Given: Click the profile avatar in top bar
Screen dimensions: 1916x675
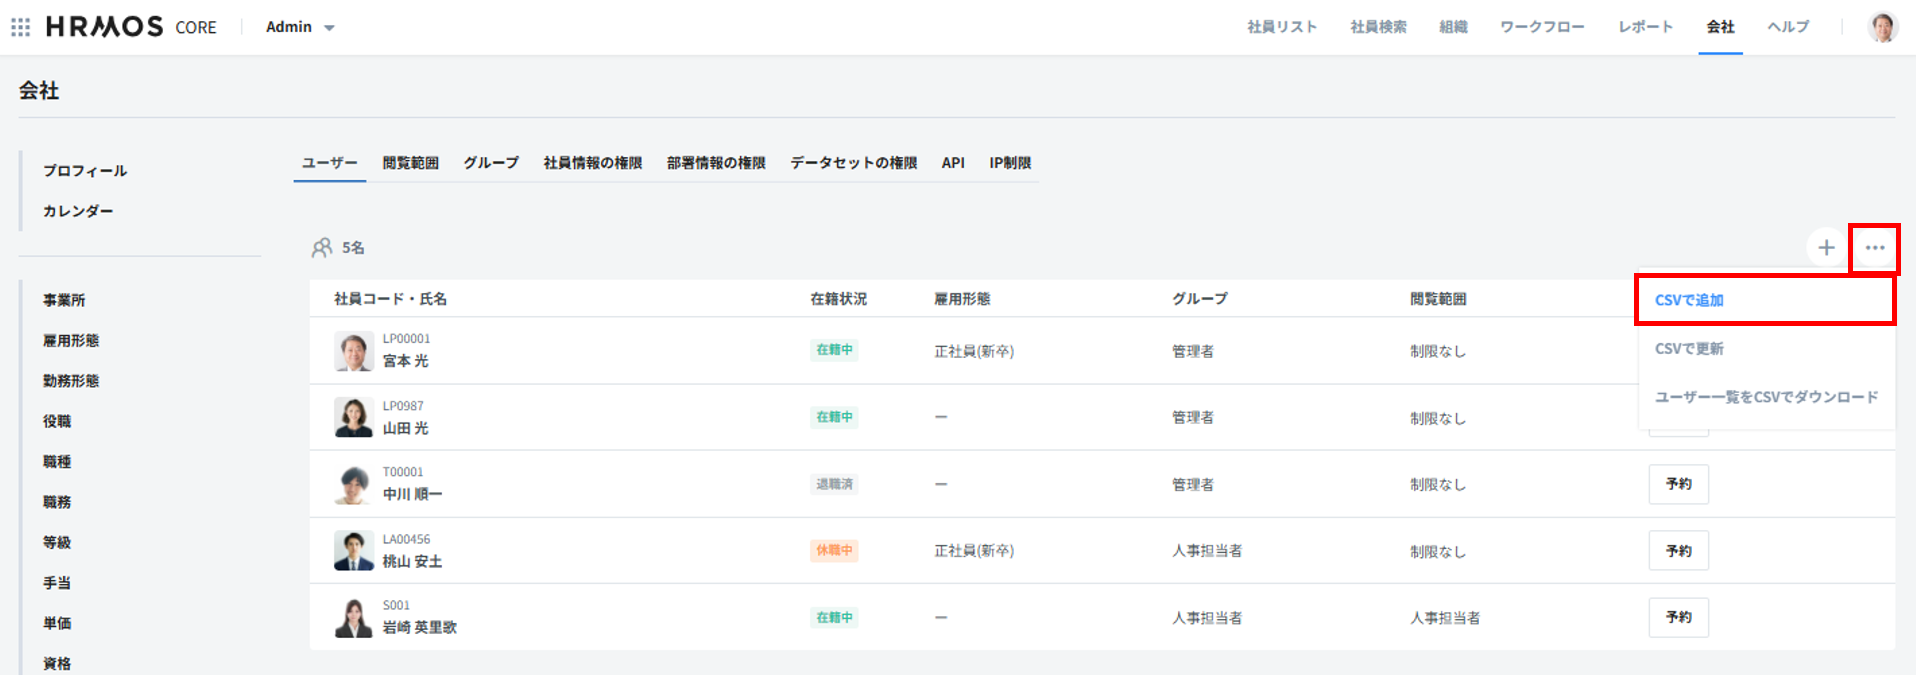Looking at the screenshot, I should [1882, 27].
